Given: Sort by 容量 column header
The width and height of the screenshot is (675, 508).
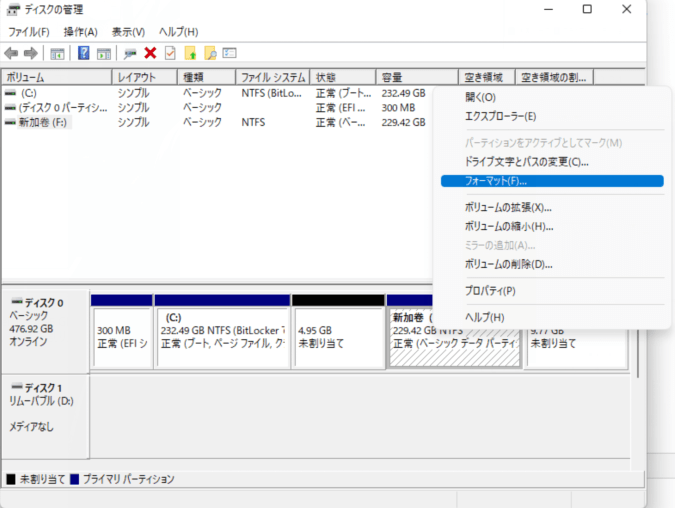Looking at the screenshot, I should pos(417,77).
